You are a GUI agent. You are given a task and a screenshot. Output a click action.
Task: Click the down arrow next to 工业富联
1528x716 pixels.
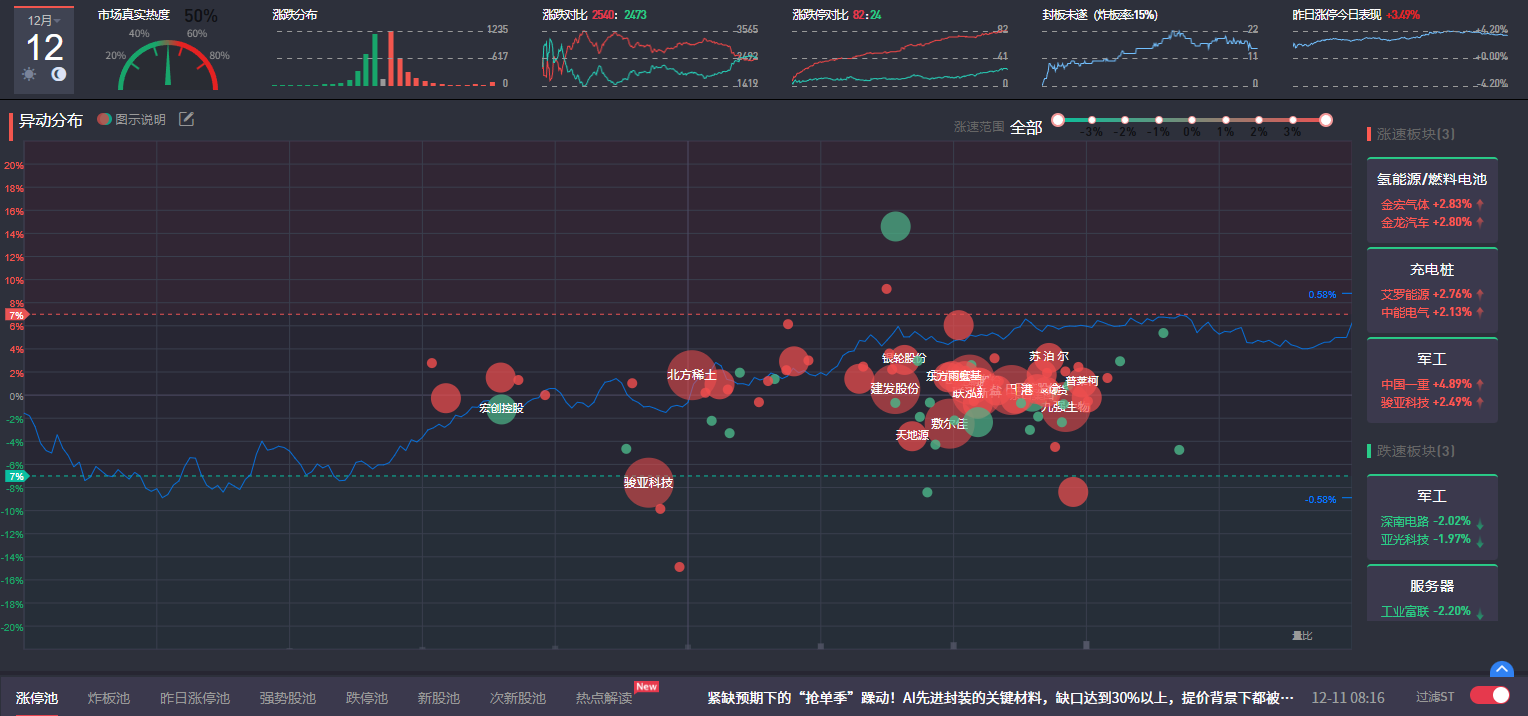coord(1480,613)
